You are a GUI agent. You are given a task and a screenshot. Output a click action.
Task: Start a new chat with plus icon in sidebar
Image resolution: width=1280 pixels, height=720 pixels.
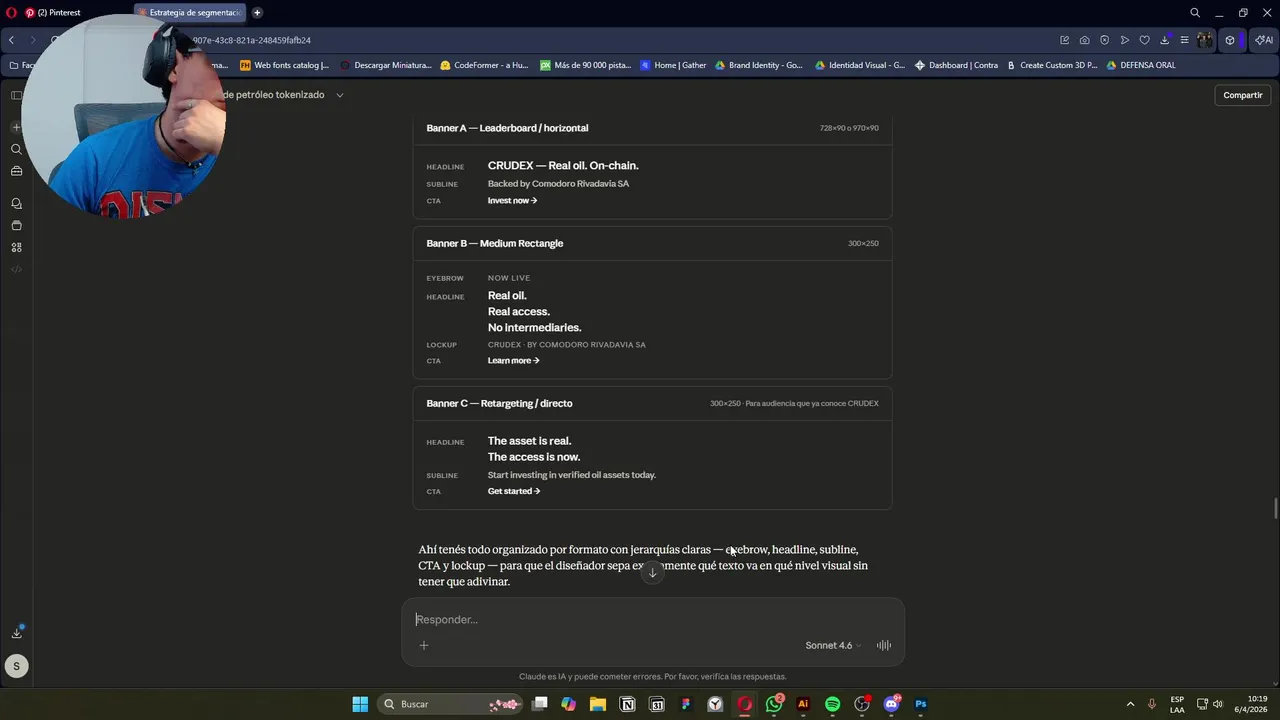click(x=16, y=127)
